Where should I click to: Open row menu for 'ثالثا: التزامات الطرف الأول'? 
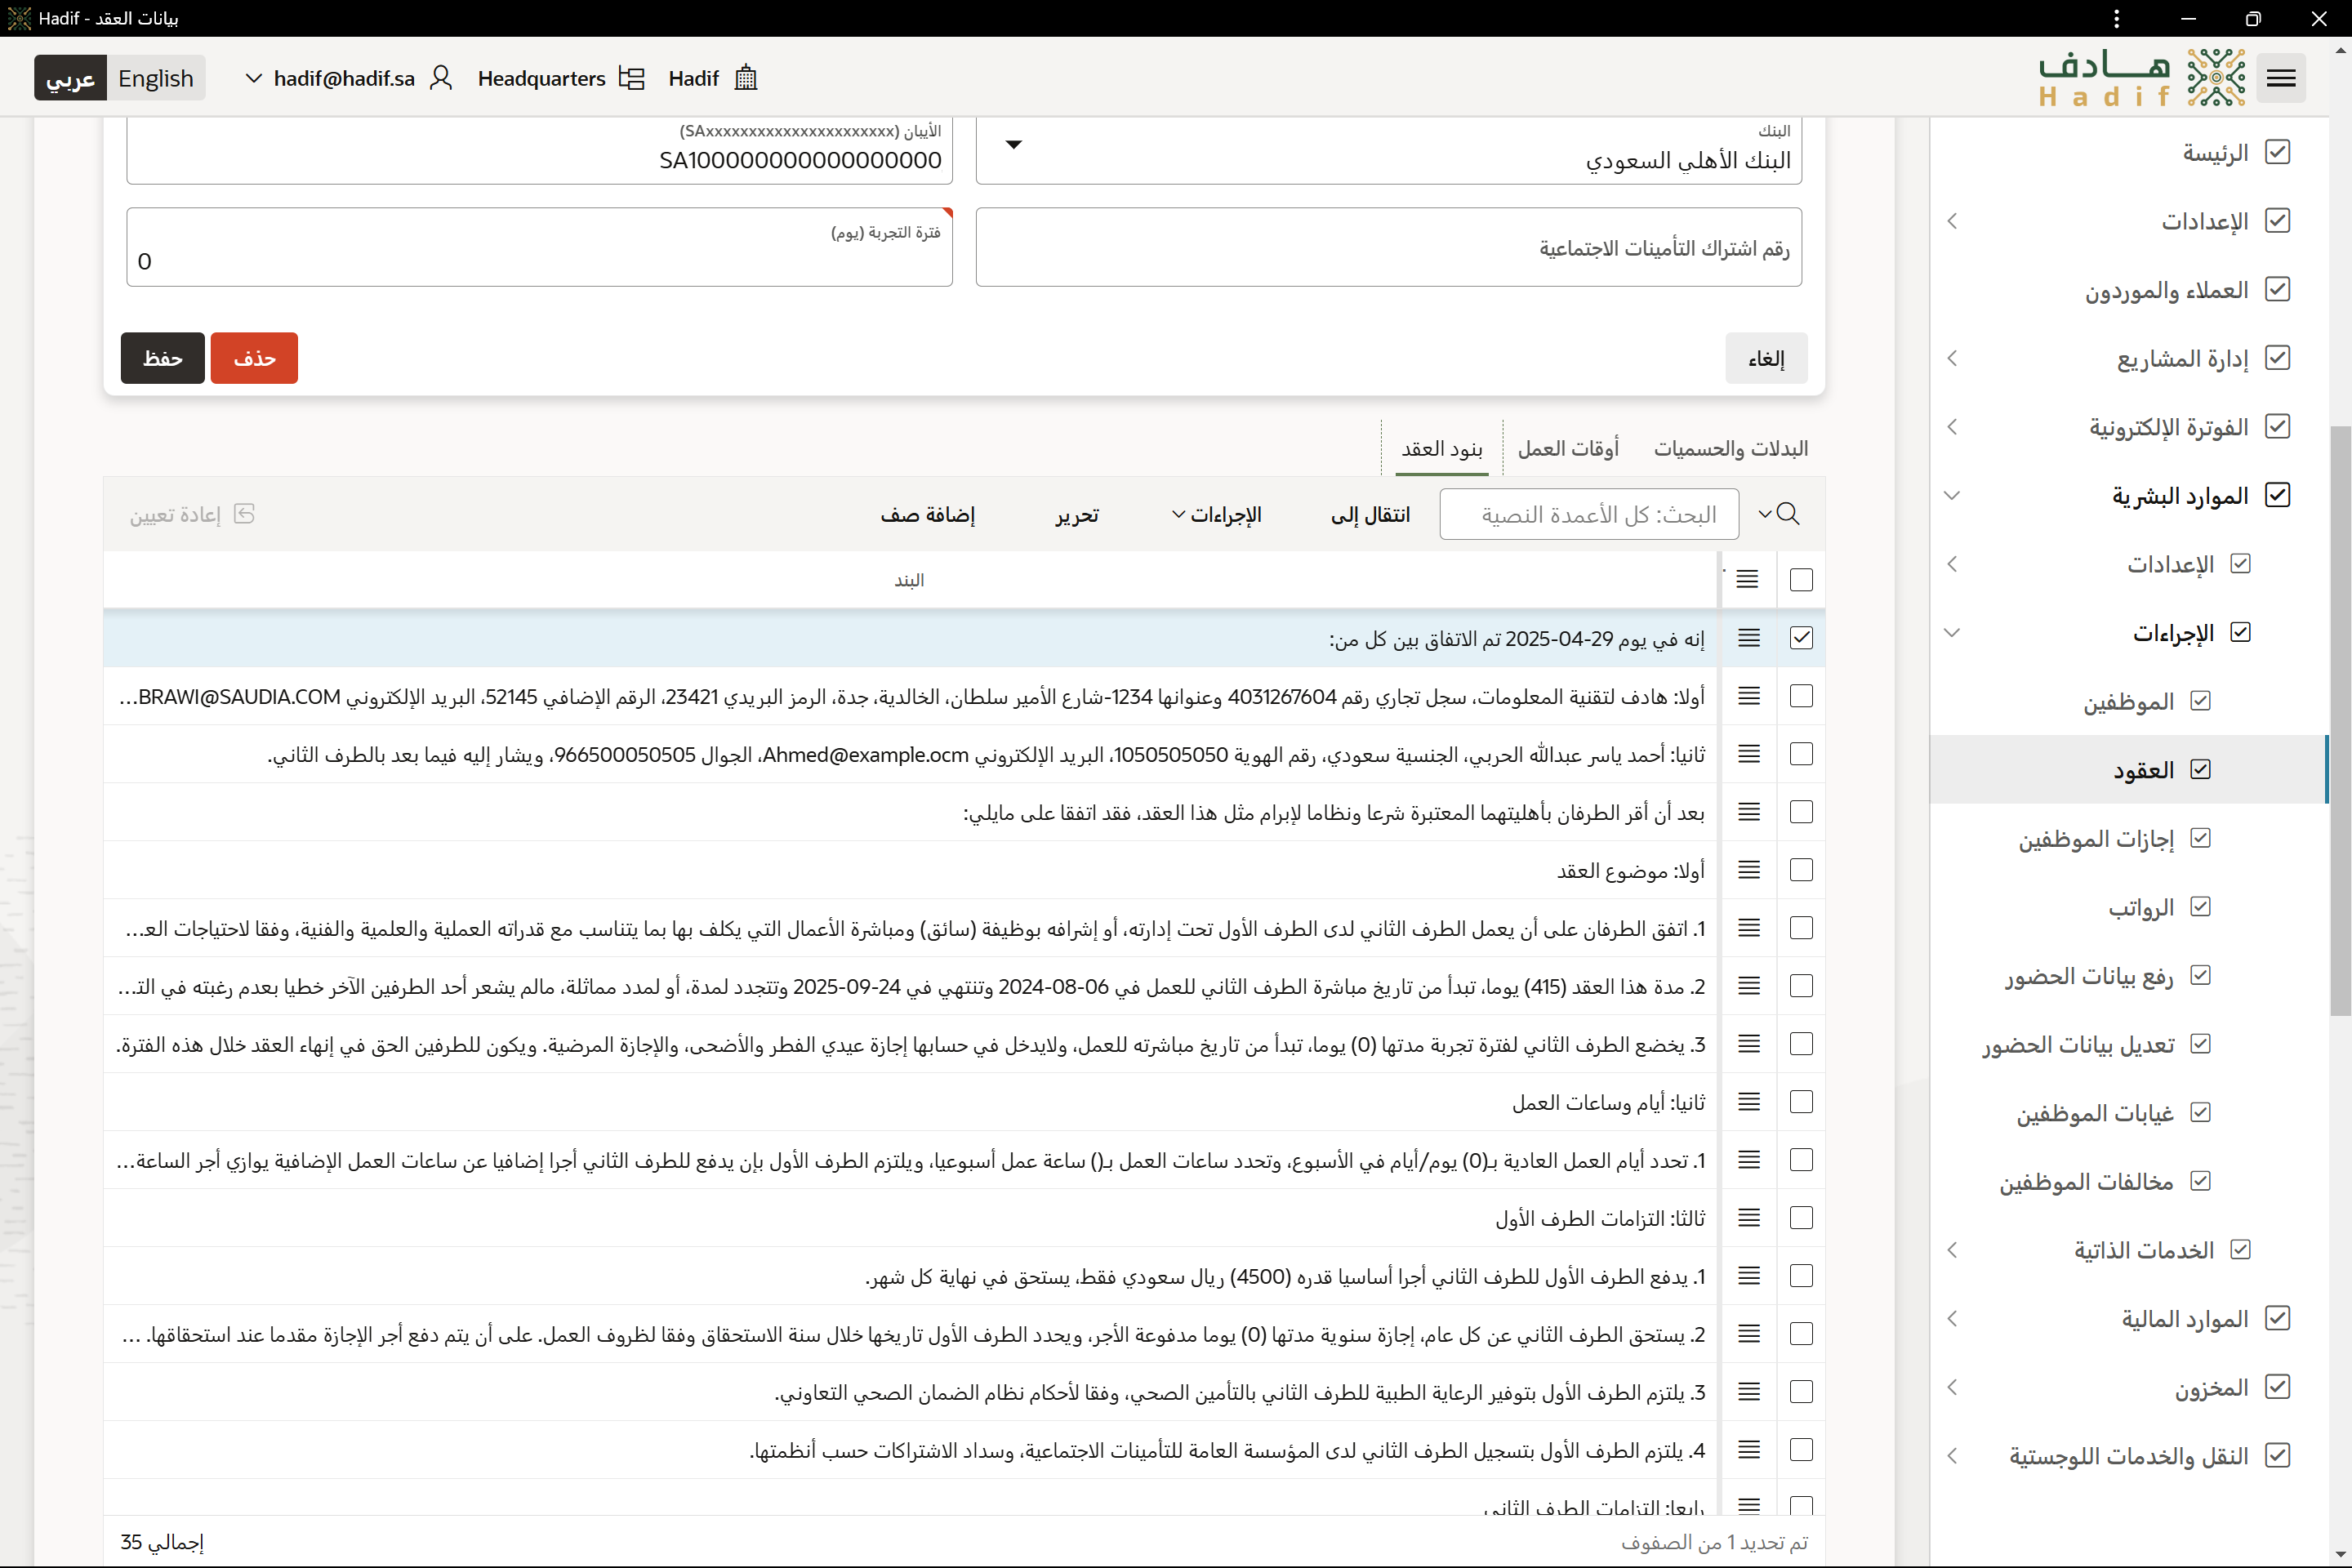1749,1218
